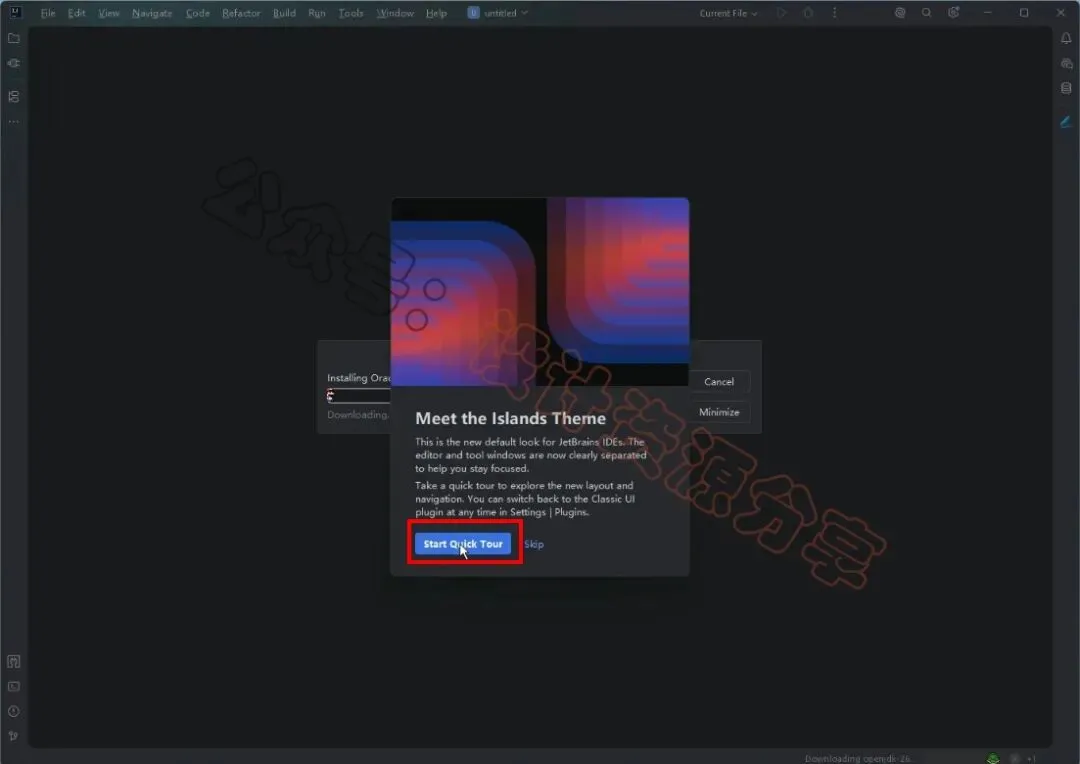Open the Database tool window icon
The width and height of the screenshot is (1080, 764).
click(1066, 88)
